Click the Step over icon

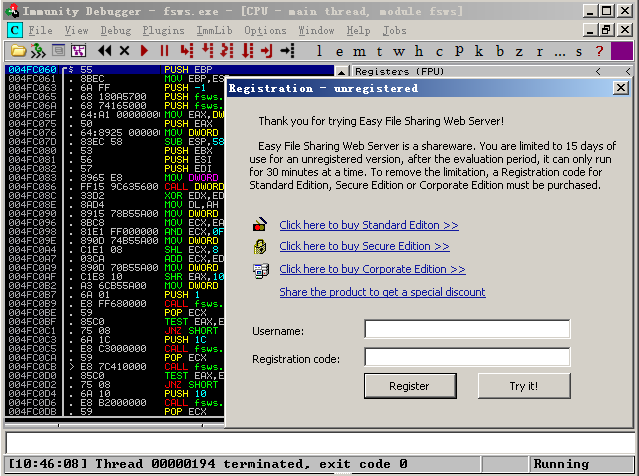[x=207, y=51]
